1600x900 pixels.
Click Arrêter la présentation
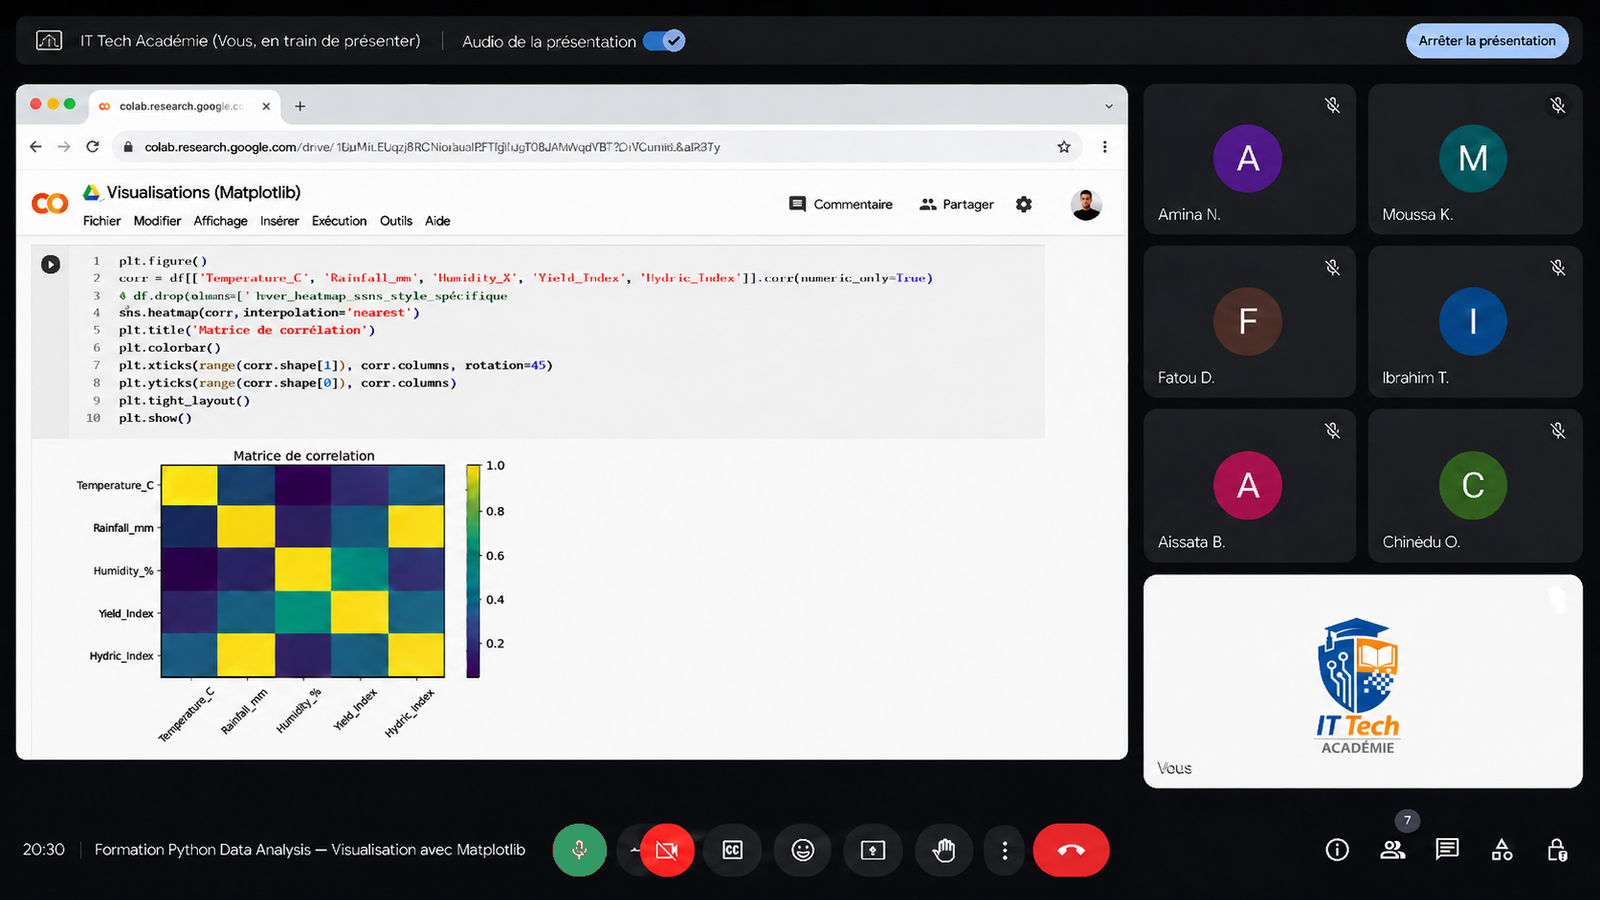(1487, 41)
